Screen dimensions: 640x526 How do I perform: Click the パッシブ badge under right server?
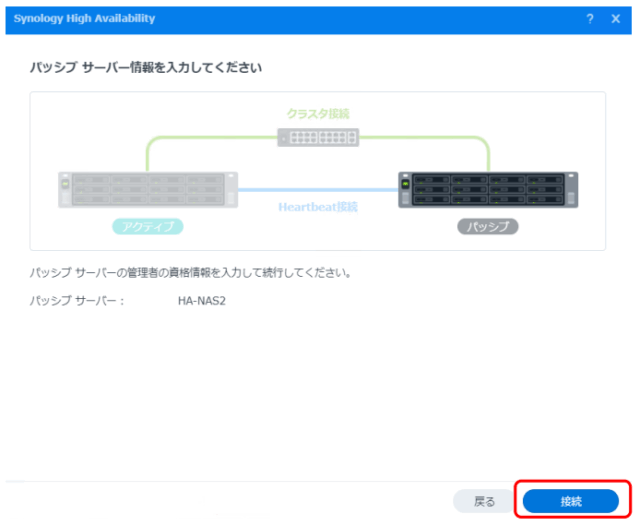click(488, 227)
